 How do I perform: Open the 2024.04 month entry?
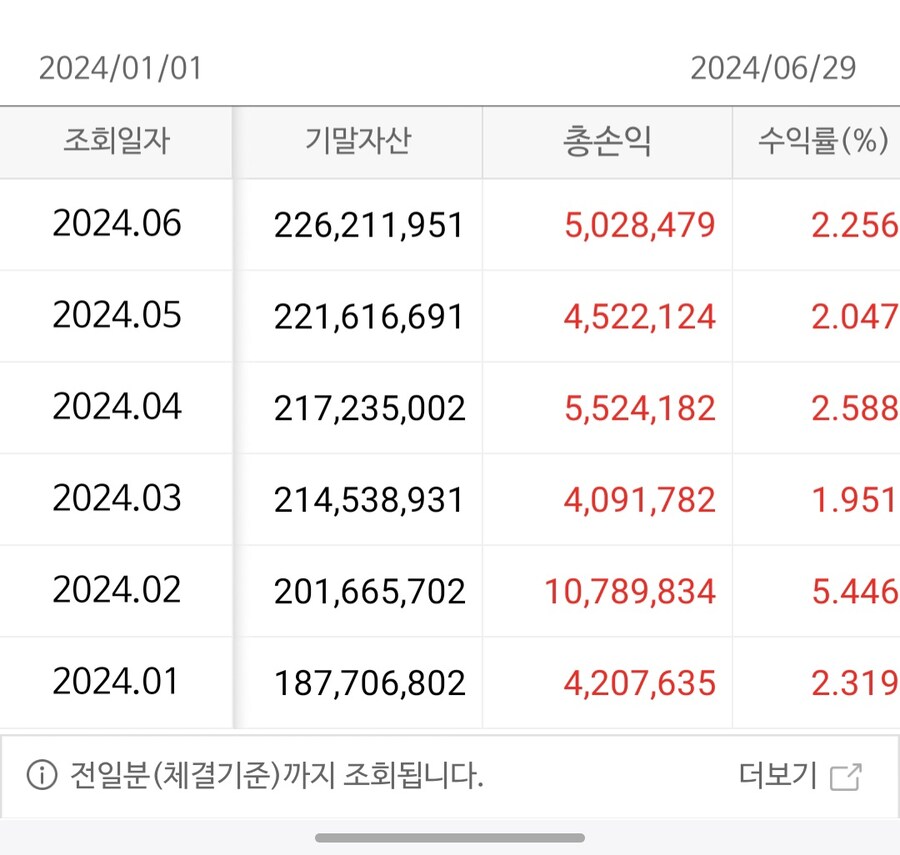pyautogui.click(x=117, y=408)
